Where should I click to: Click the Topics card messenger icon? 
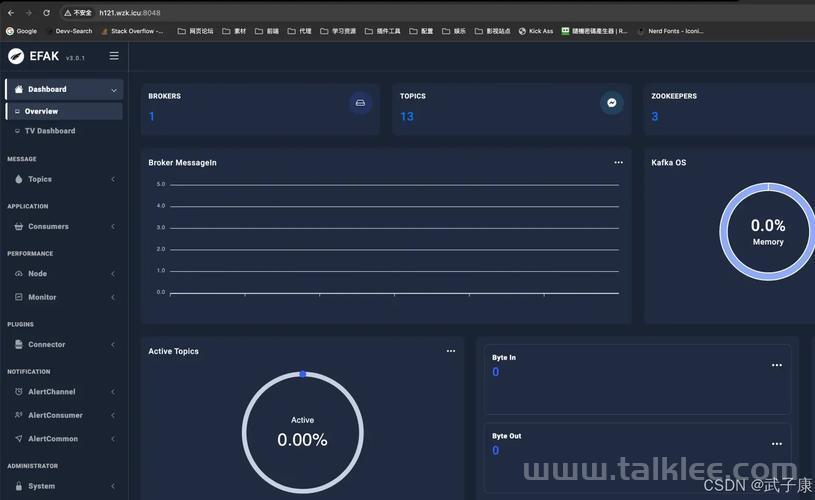click(612, 103)
